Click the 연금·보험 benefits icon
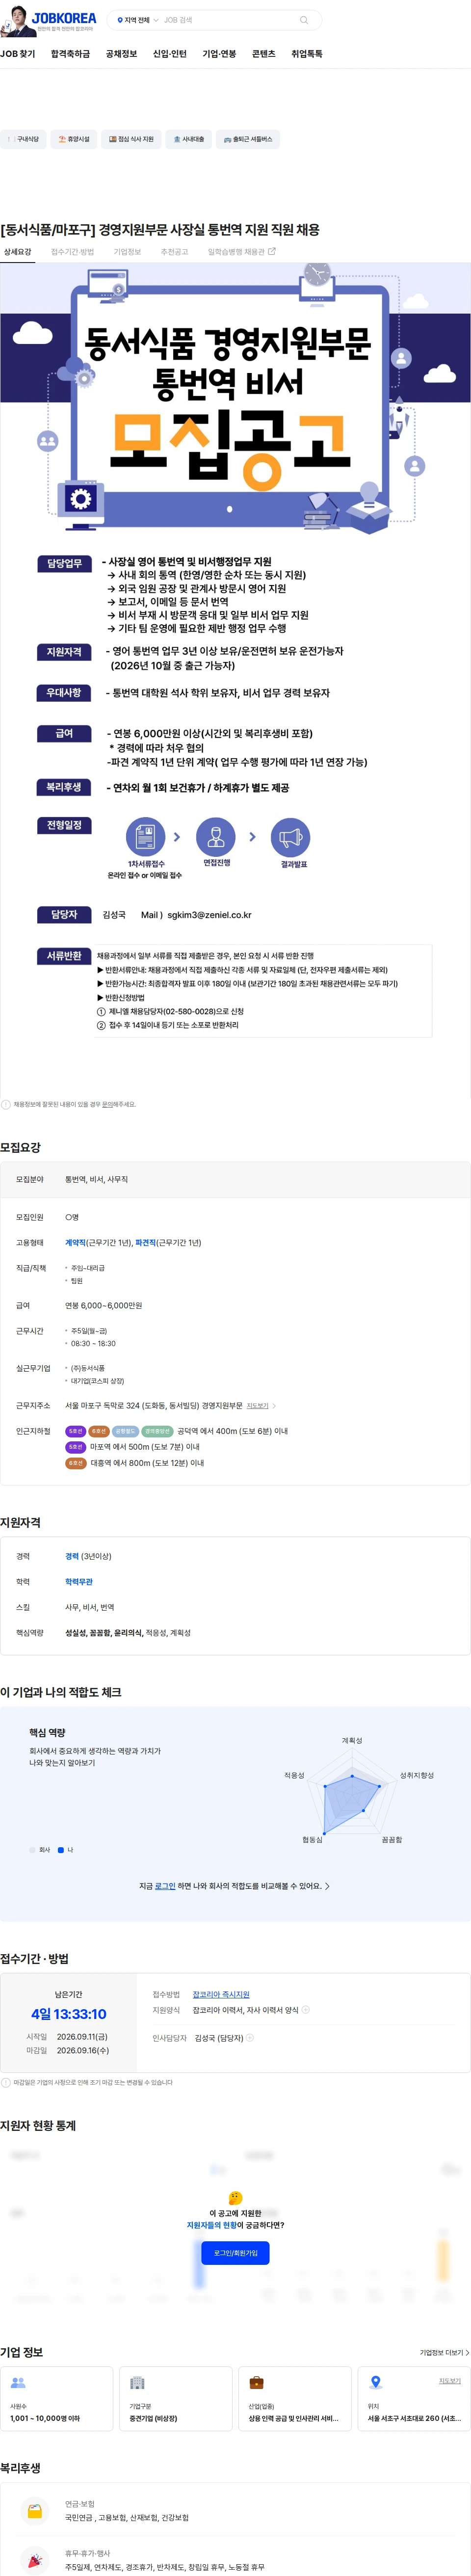Image resolution: width=471 pixels, height=2576 pixels. click(x=35, y=2510)
